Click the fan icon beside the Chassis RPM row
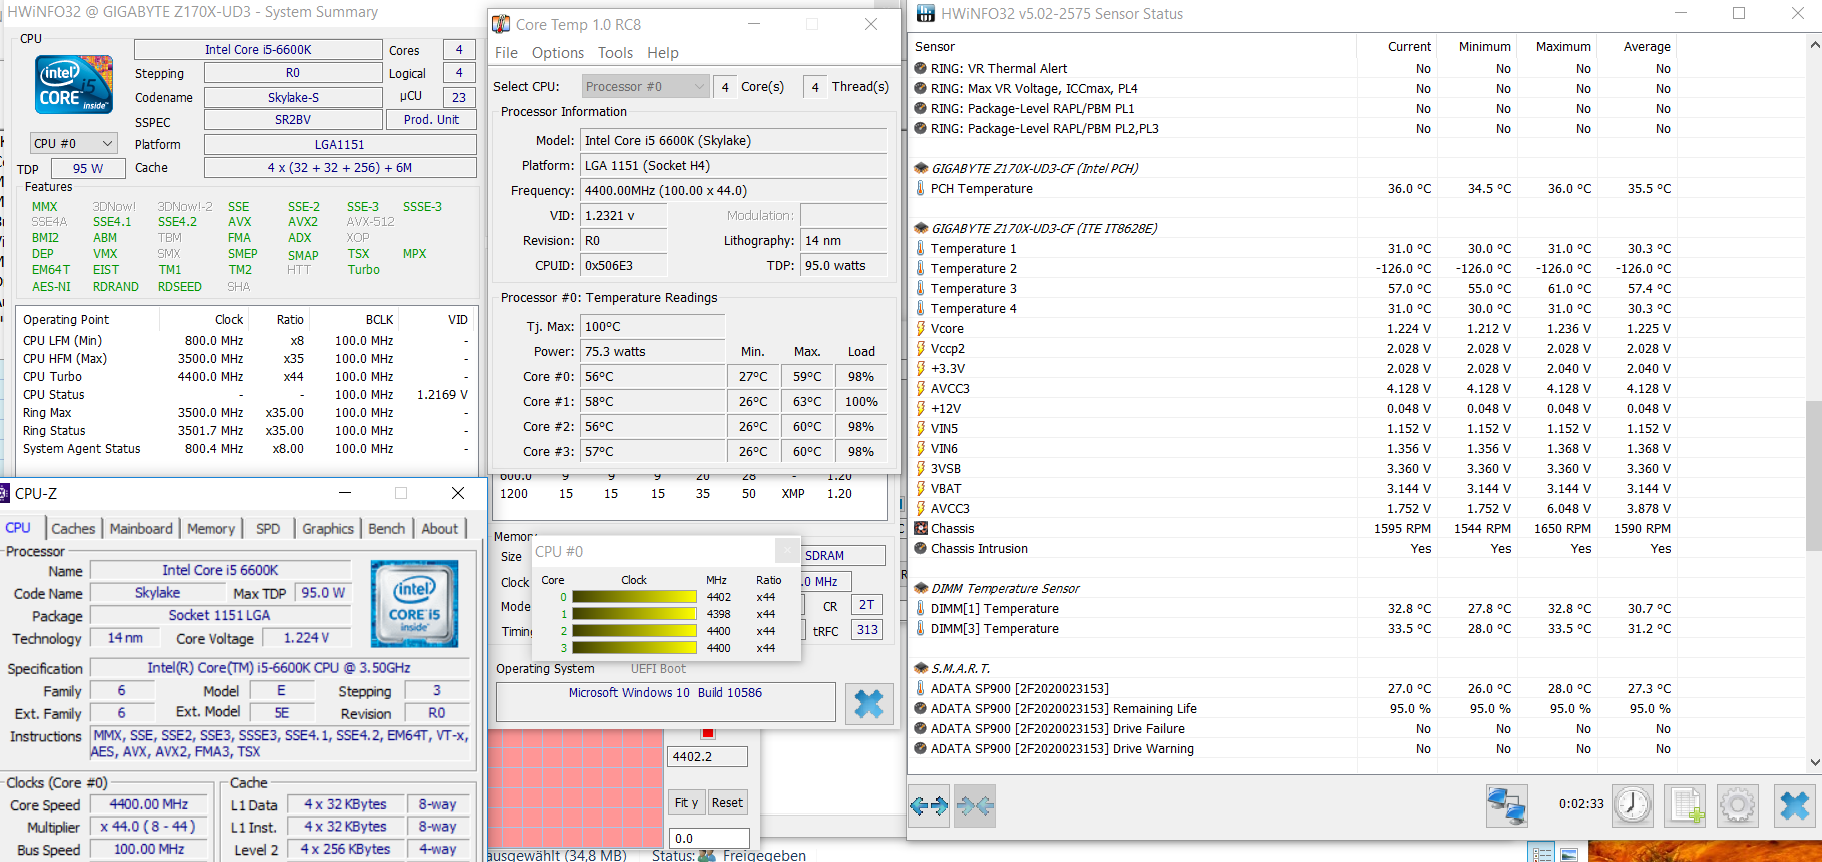Screen dimensions: 1822x862 (x=921, y=528)
